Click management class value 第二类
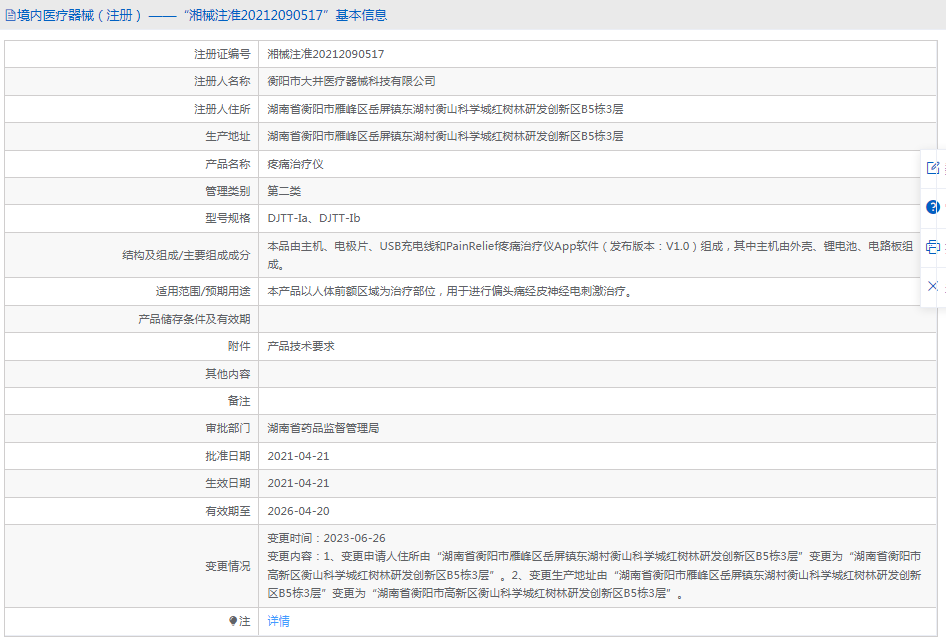The image size is (946, 641). point(284,191)
